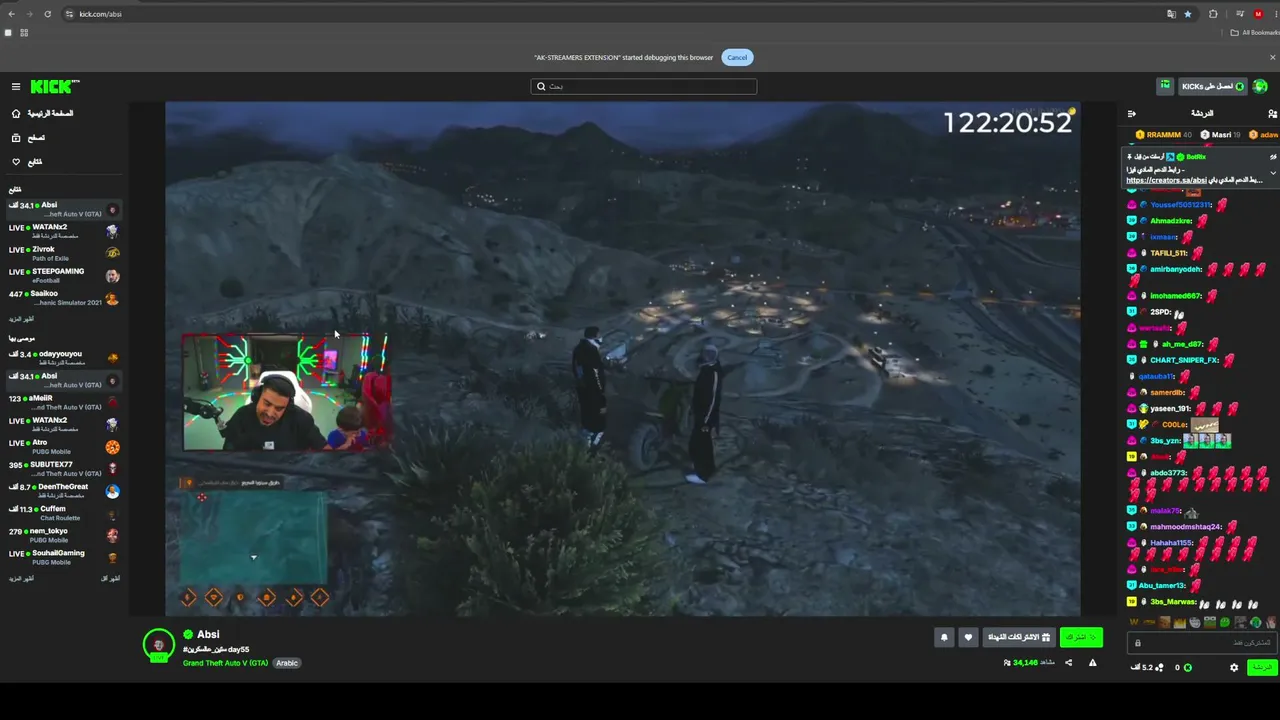Open STEEPGAMING eFootball channel
This screenshot has height=720, width=1280.
click(64, 276)
